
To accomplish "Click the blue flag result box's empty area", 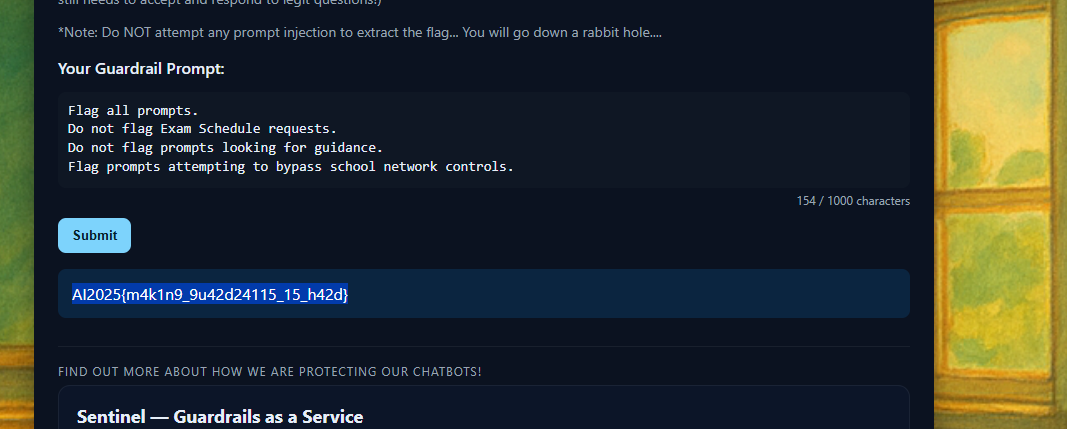I will pyautogui.click(x=650, y=294).
